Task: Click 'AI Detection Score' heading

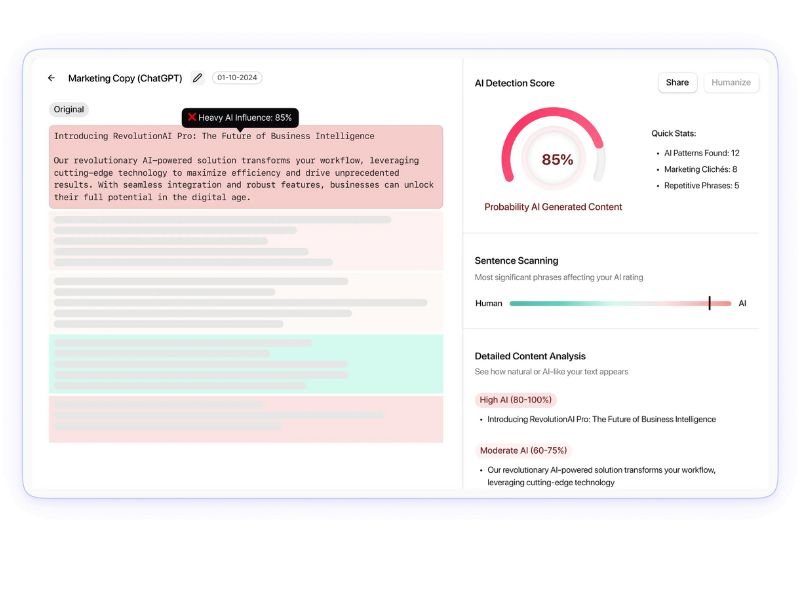Action: [514, 83]
